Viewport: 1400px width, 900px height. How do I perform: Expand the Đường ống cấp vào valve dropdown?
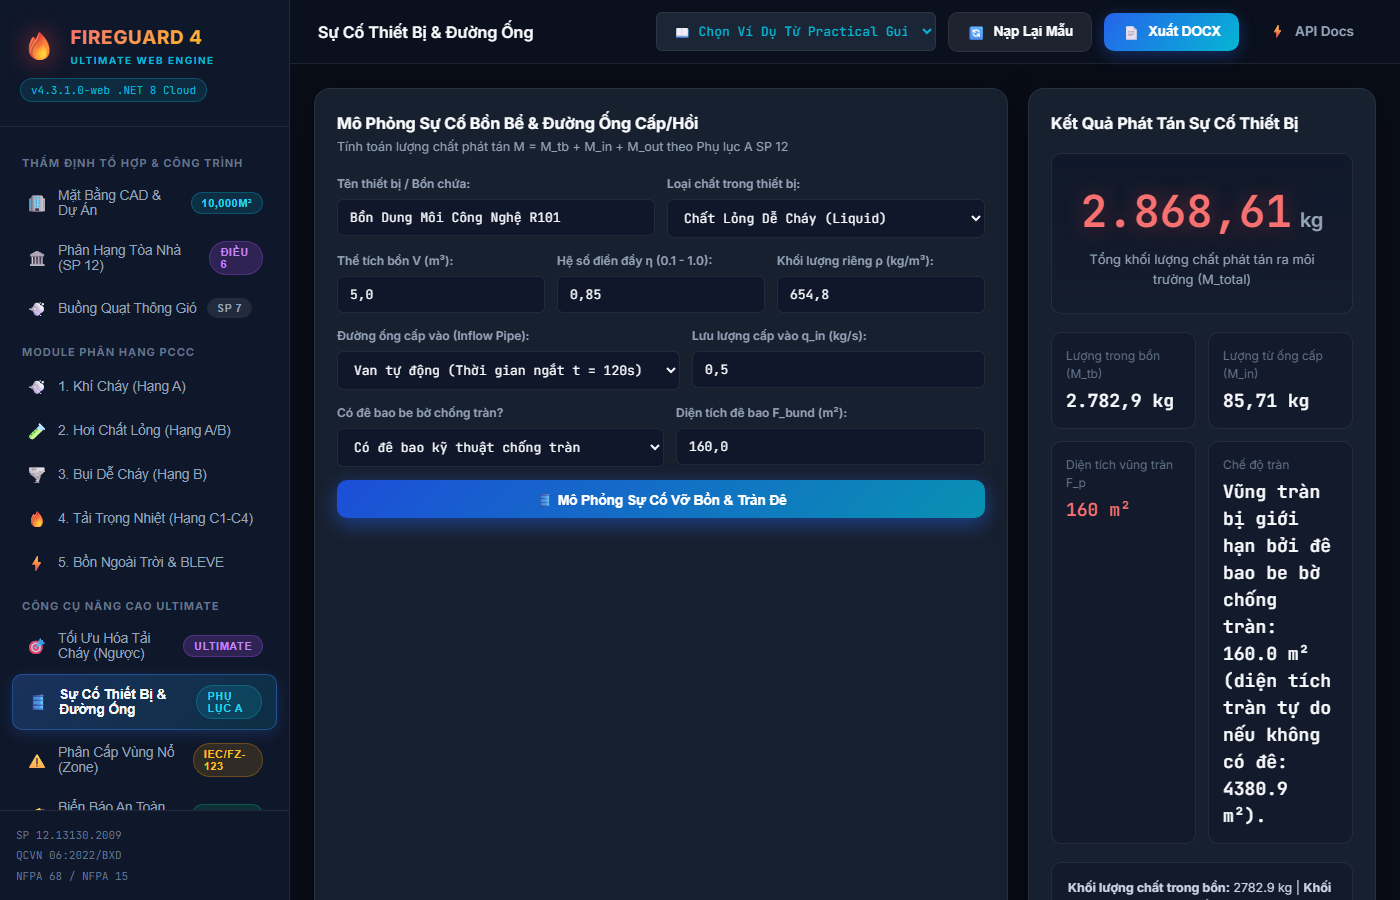pyautogui.click(x=508, y=370)
